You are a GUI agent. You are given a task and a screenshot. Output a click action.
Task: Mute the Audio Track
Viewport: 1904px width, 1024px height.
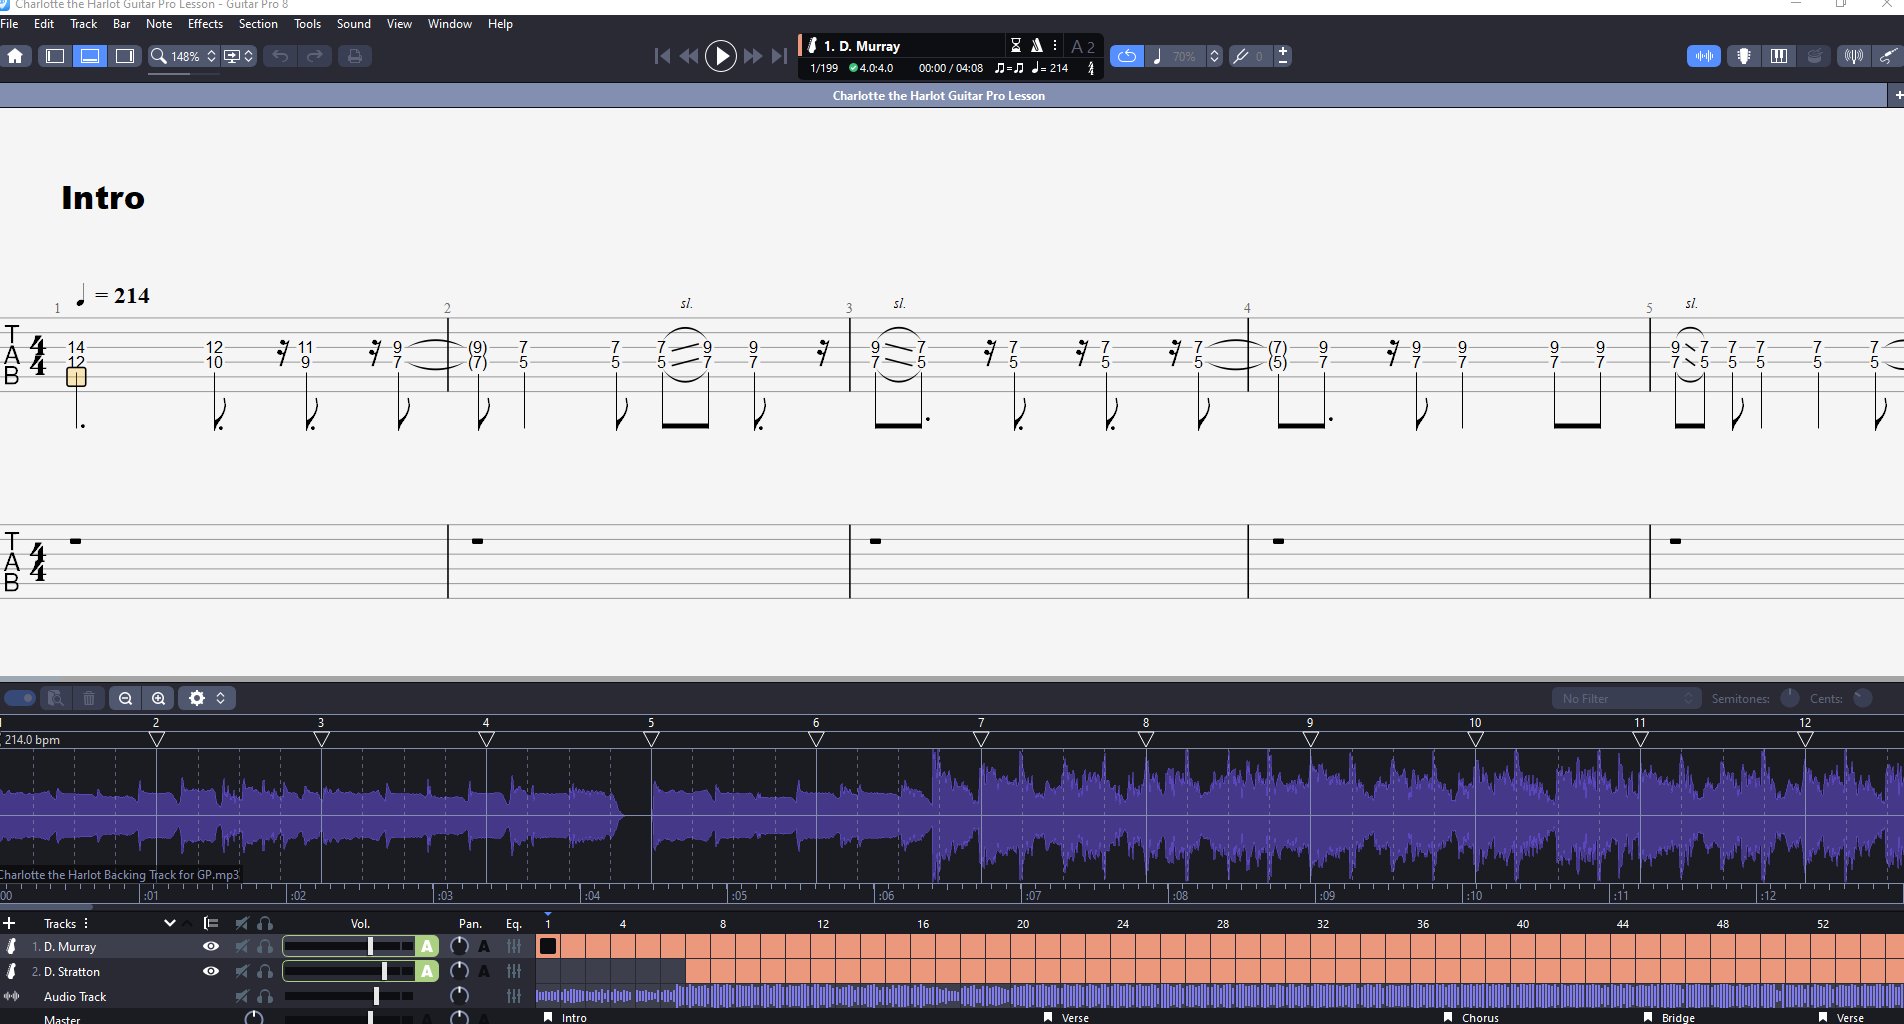click(242, 996)
